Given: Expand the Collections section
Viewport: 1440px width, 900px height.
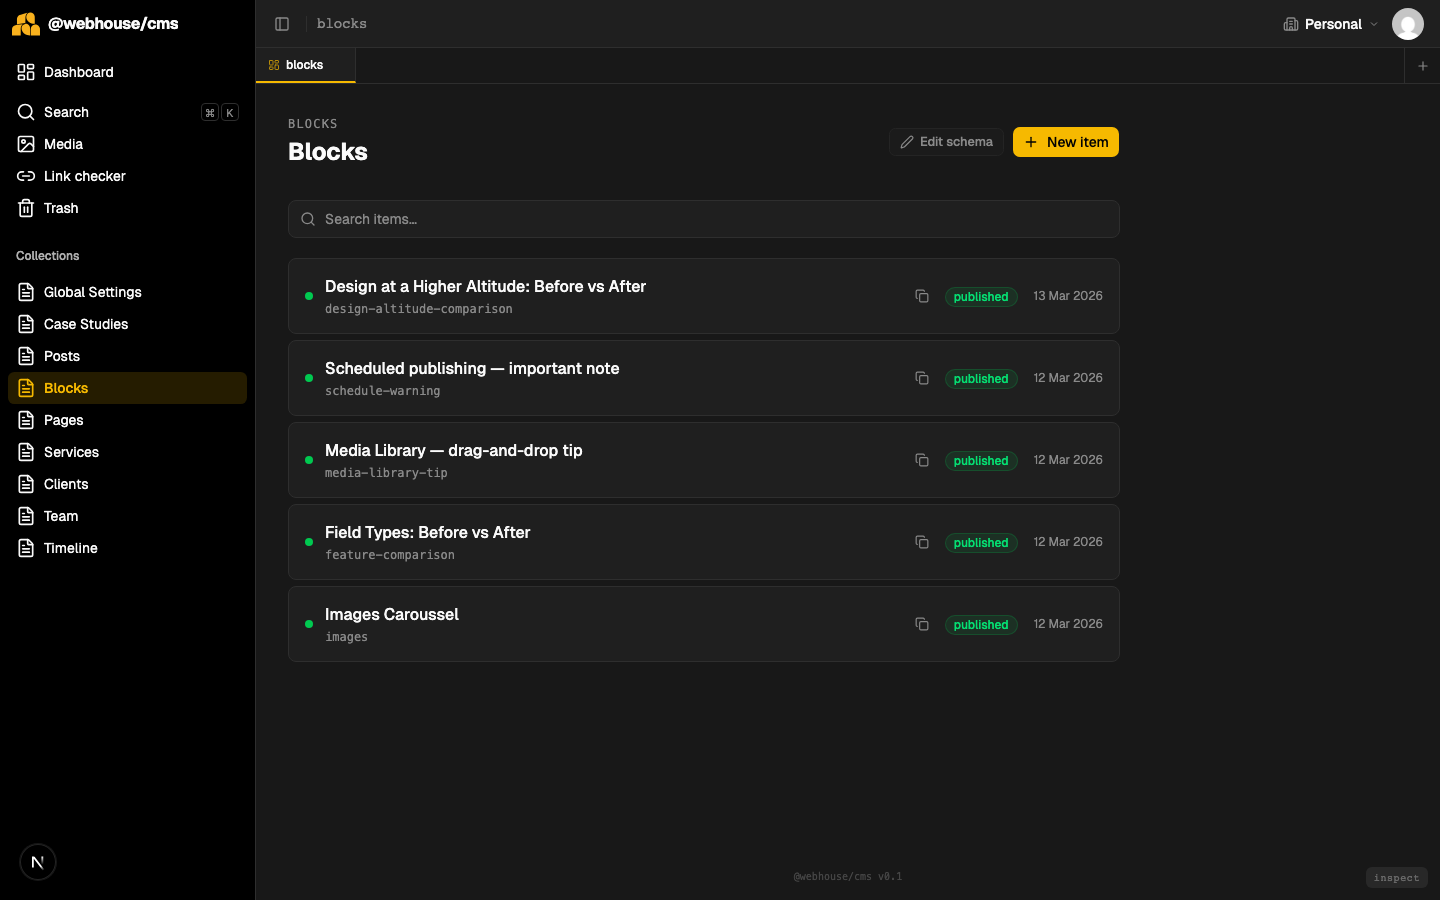Looking at the screenshot, I should (x=47, y=256).
